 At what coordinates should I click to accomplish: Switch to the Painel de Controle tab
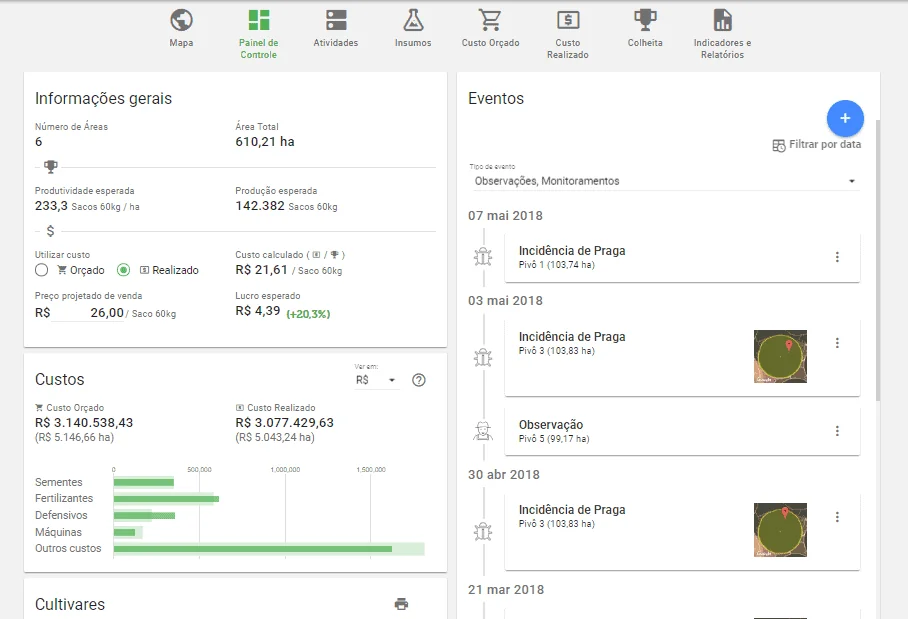259,22
